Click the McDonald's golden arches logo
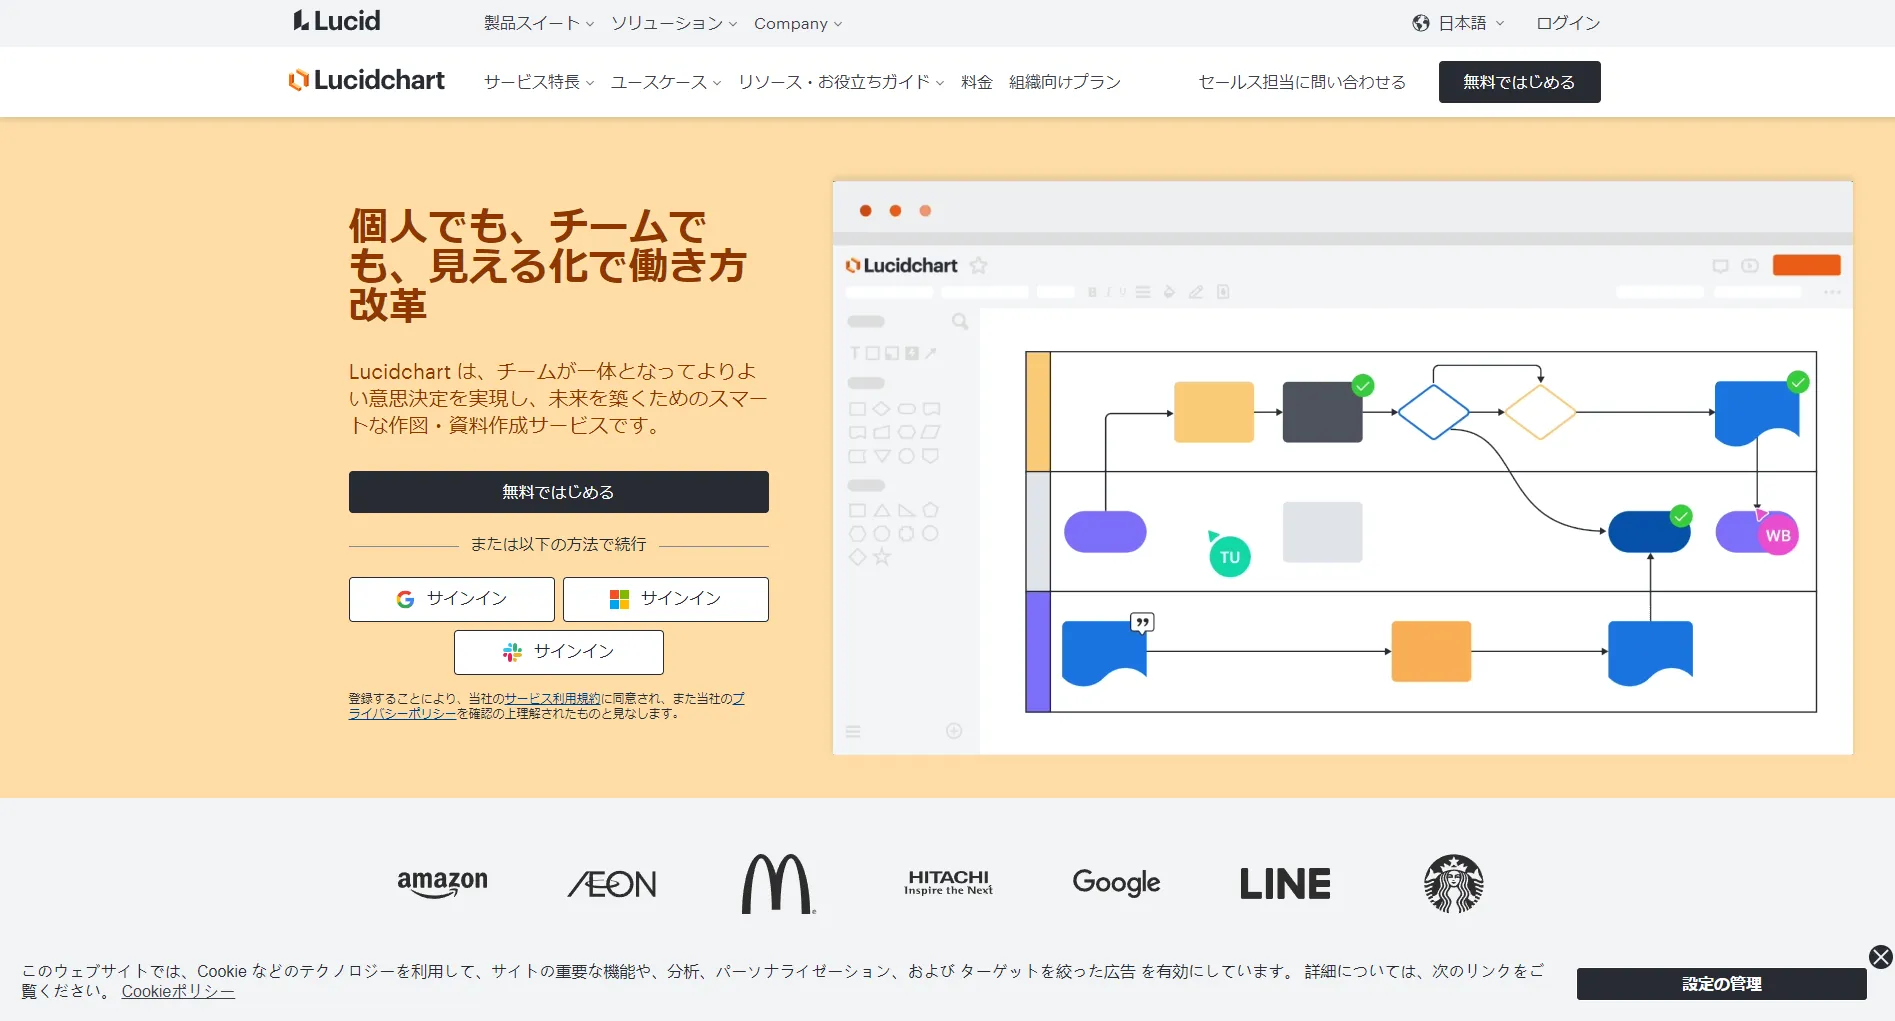Viewport: 1895px width, 1021px height. click(778, 884)
